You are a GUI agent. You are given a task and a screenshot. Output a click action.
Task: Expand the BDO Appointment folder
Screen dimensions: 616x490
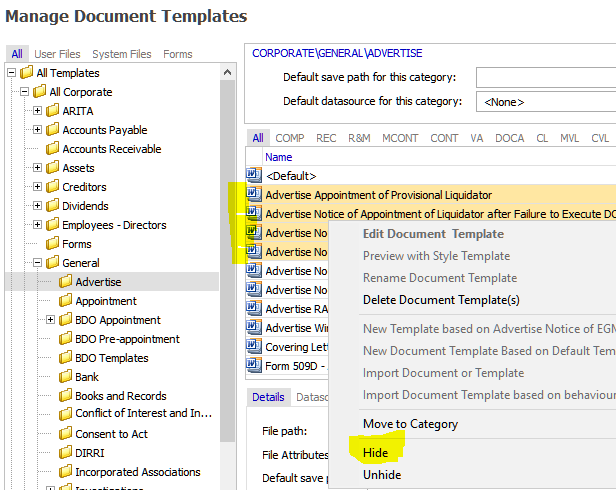point(51,320)
